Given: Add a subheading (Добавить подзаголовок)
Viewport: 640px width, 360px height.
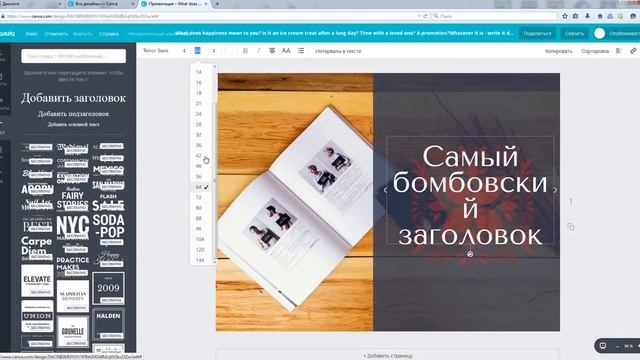Looking at the screenshot, I should coord(73,114).
